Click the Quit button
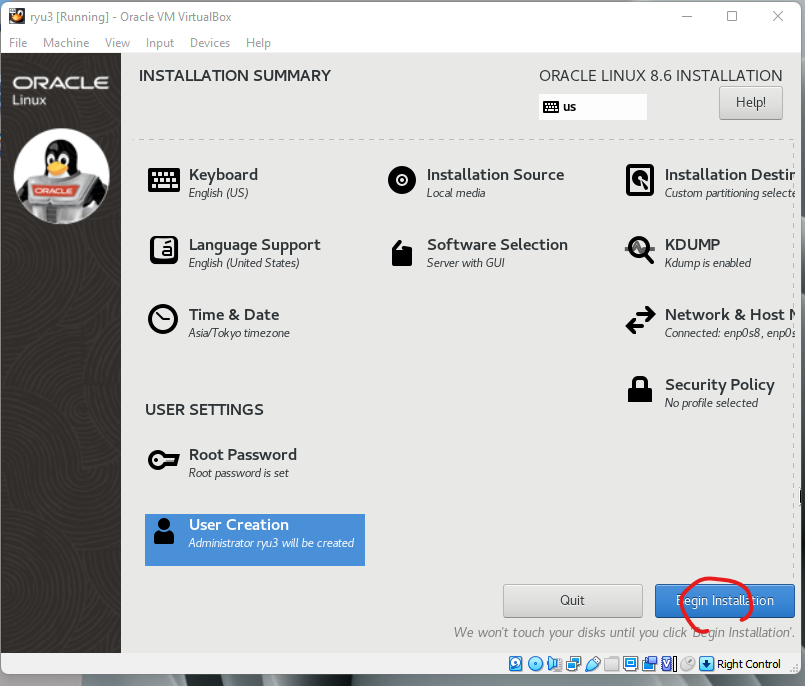This screenshot has width=805, height=686. 572,600
